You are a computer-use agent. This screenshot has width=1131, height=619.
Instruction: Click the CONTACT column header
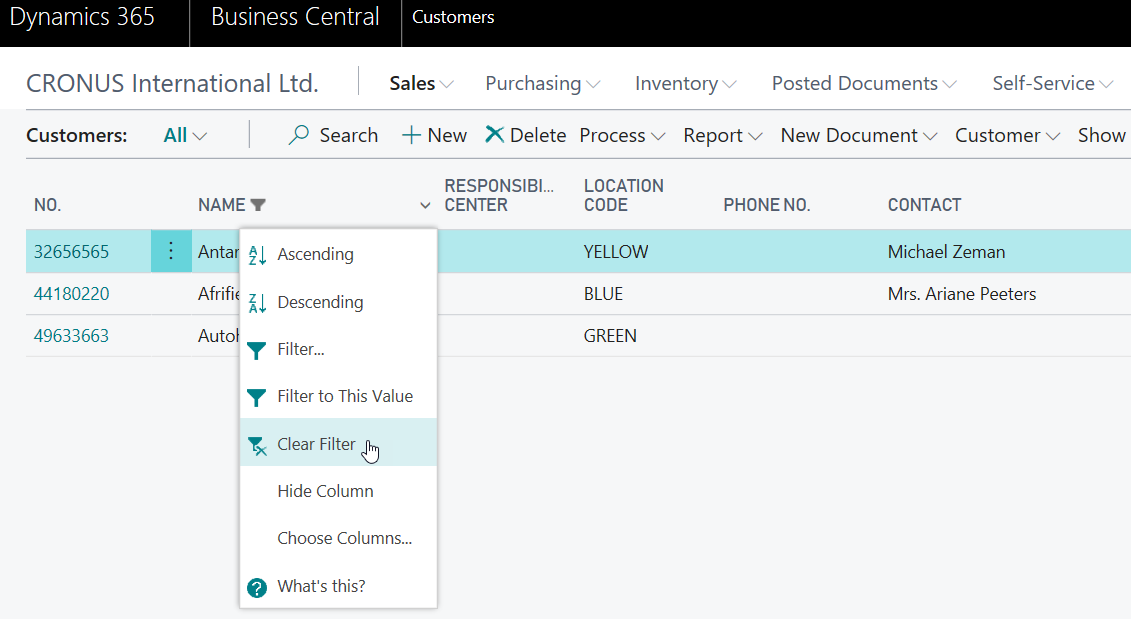click(924, 205)
